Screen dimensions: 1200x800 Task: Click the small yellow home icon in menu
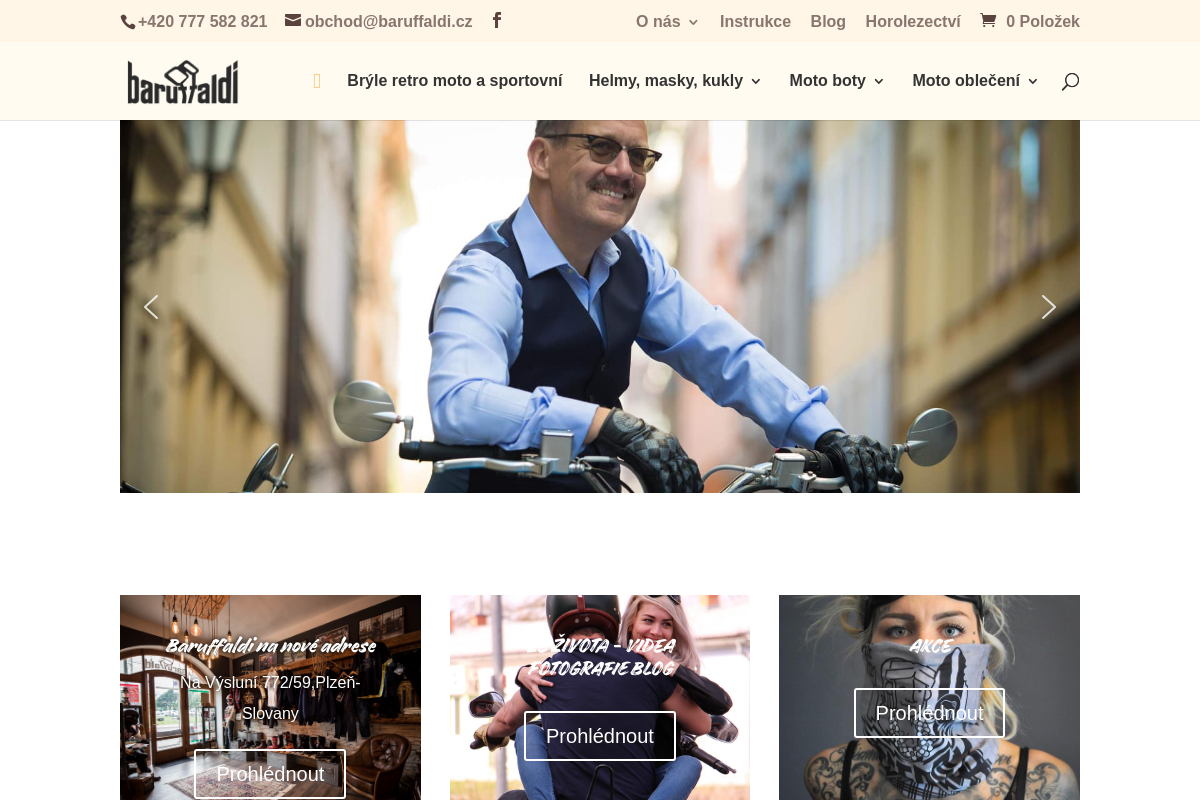[x=317, y=81]
